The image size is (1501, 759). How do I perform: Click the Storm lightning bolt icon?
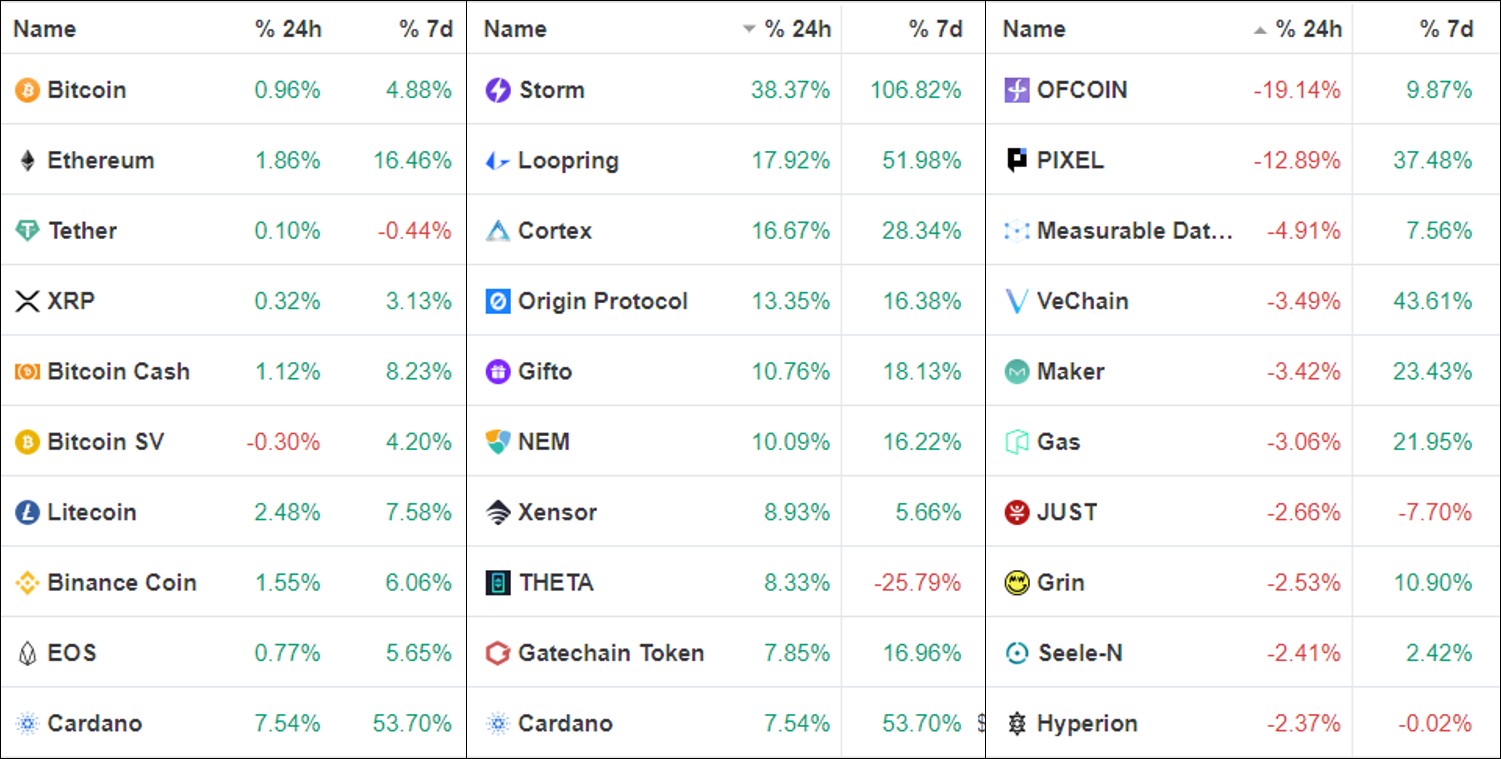[497, 90]
